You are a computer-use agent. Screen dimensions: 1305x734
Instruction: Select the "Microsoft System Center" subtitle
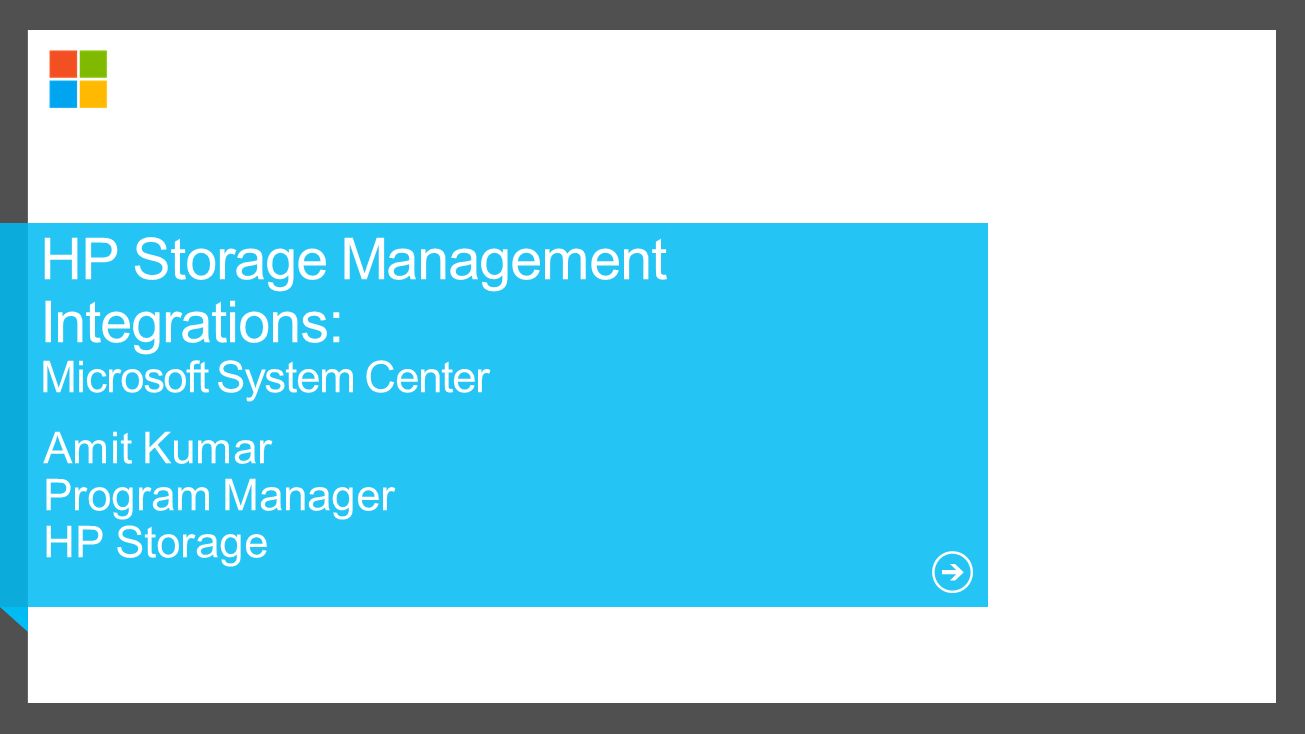pyautogui.click(x=265, y=379)
